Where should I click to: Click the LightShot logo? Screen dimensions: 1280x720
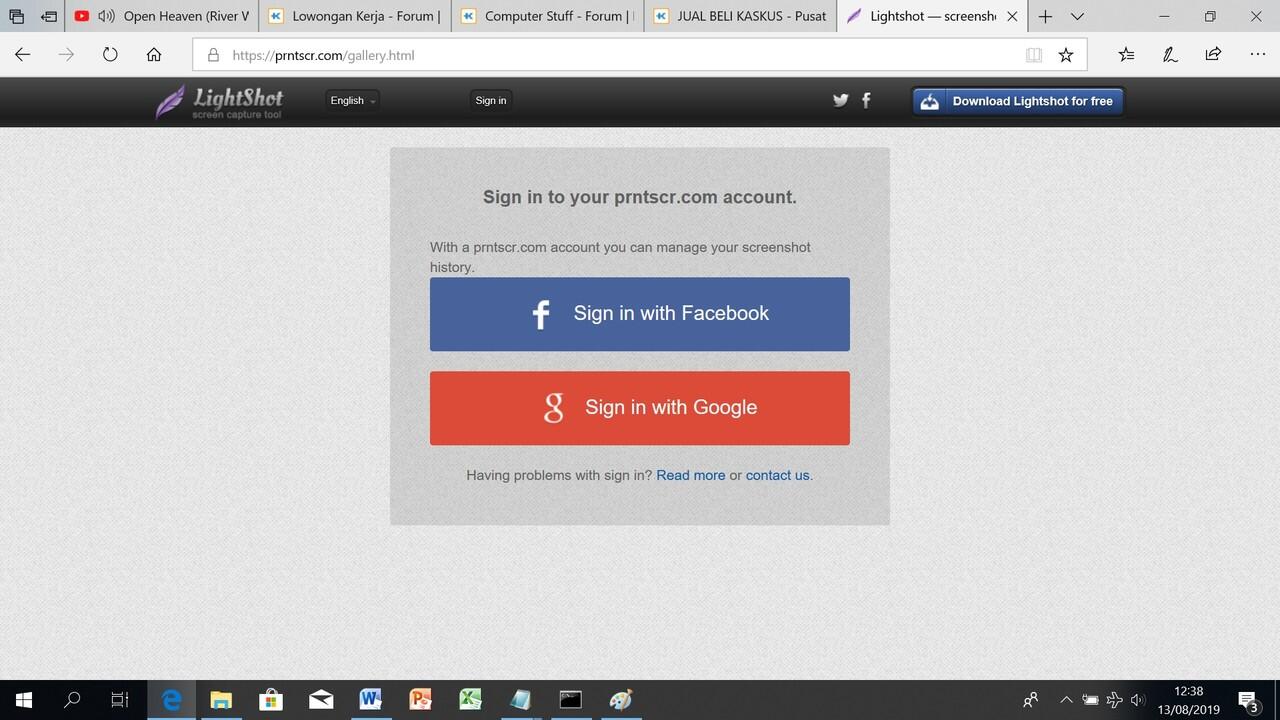220,102
